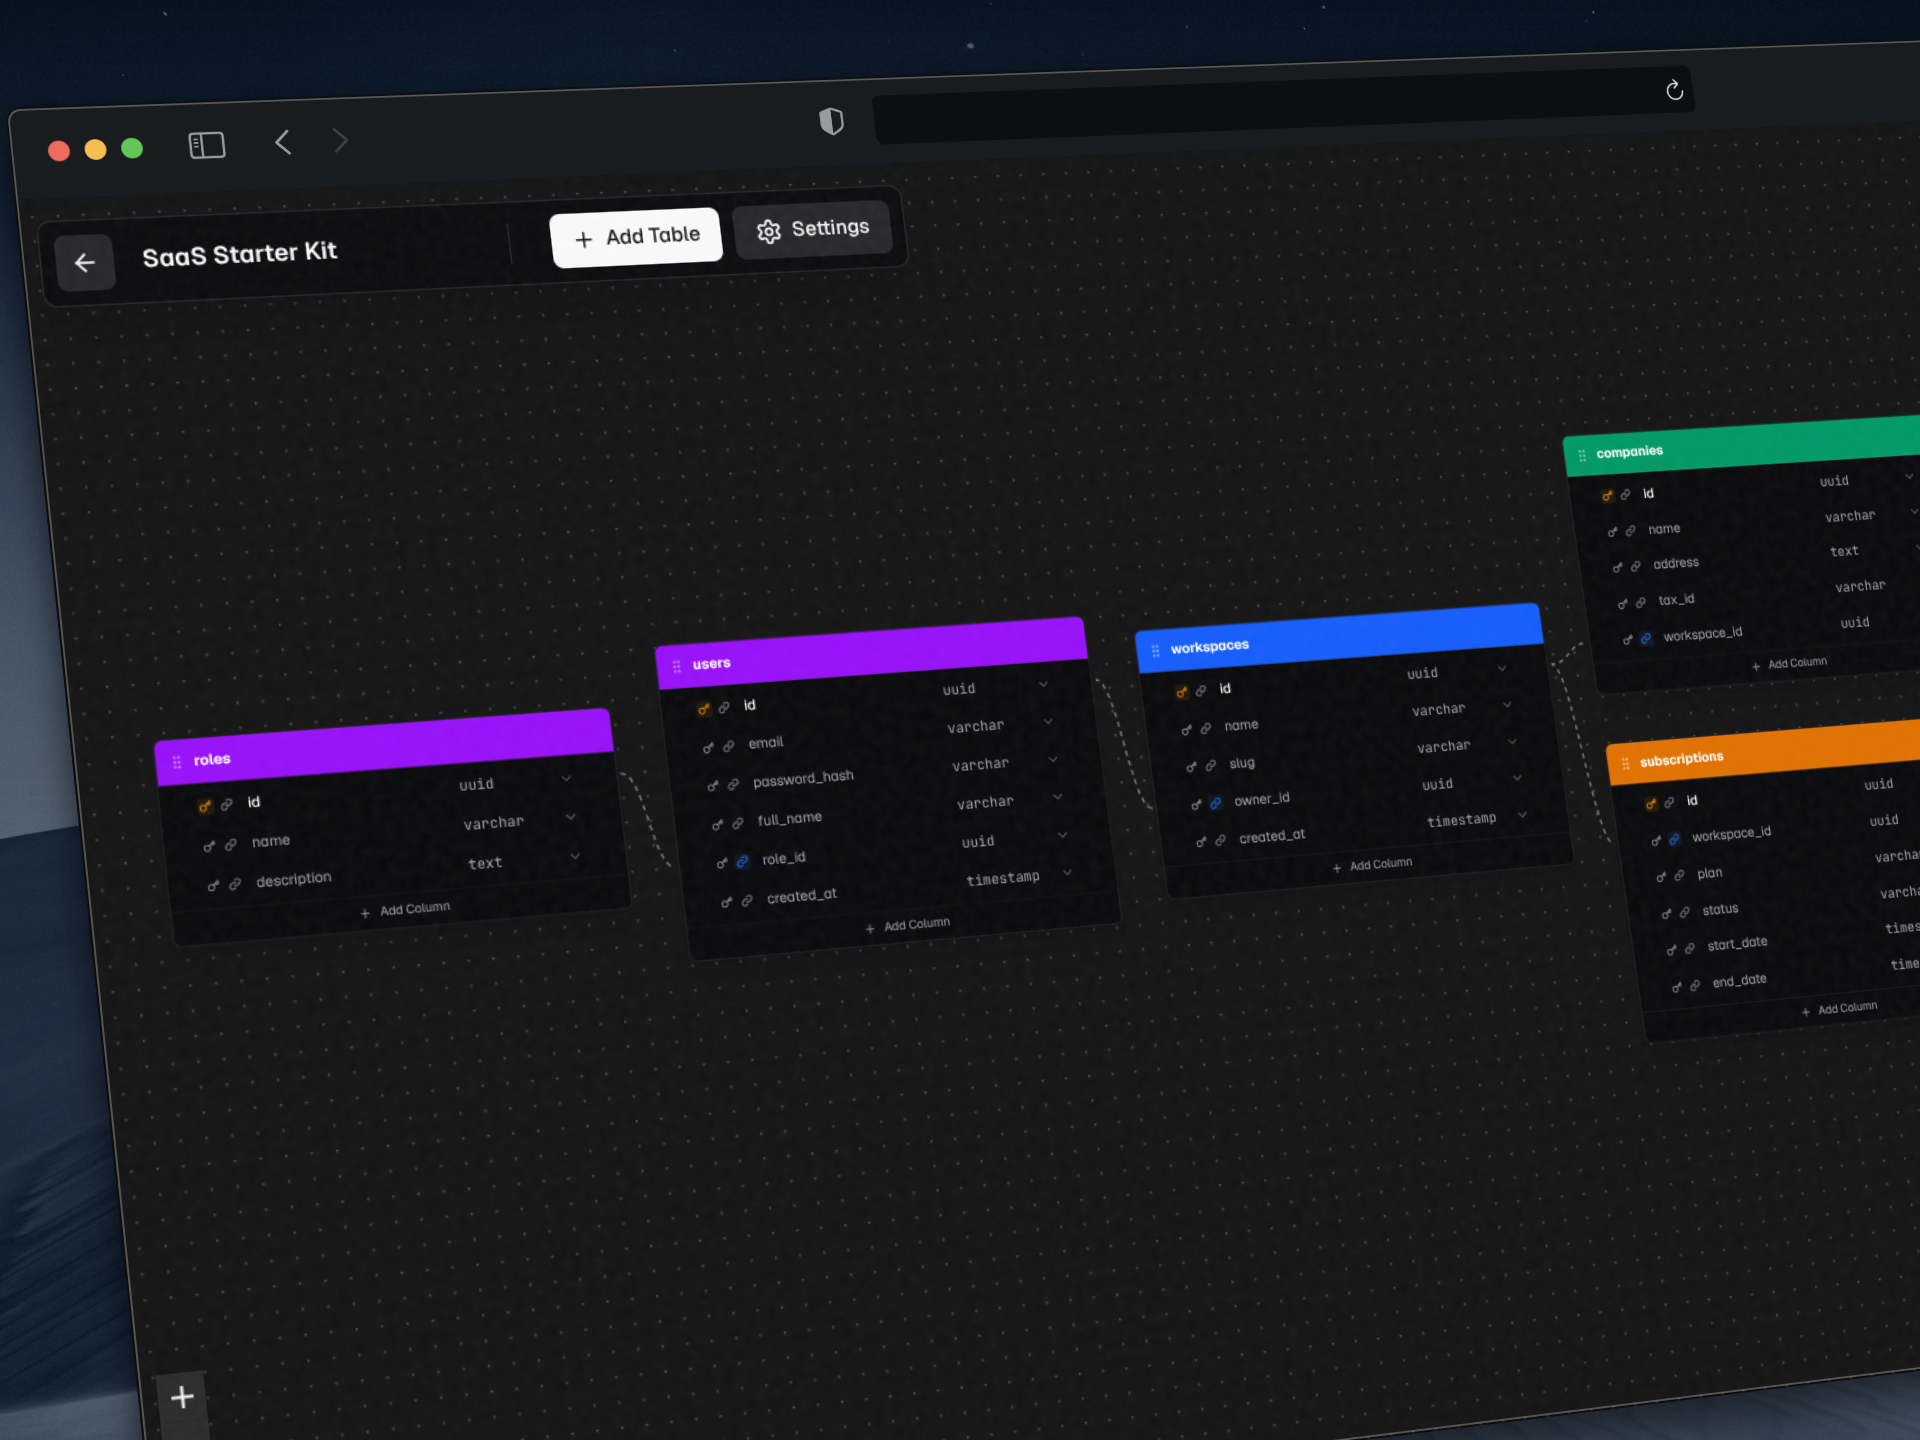This screenshot has height=1440, width=1920.
Task: Select the companies table green header
Action: point(1741,444)
